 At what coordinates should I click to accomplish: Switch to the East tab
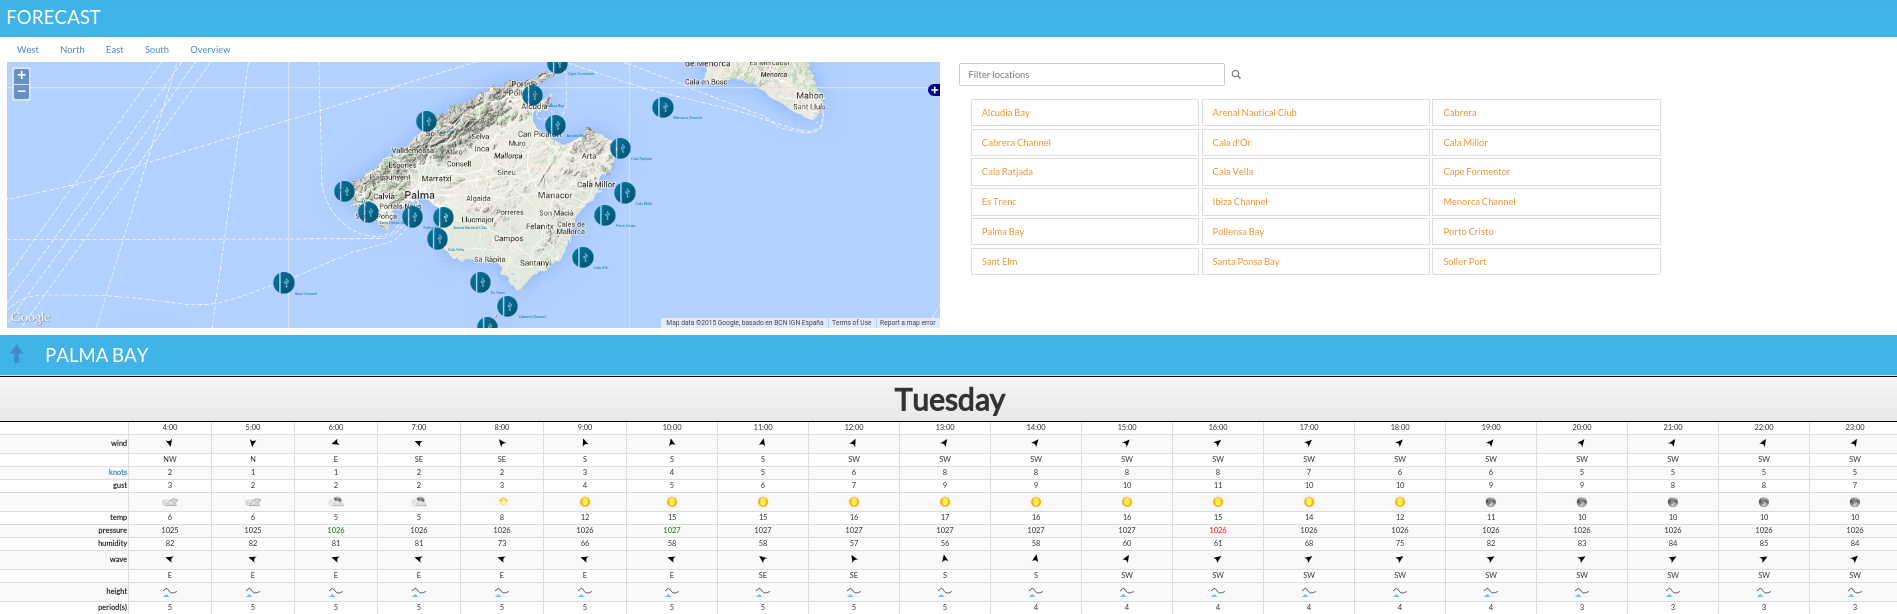coord(115,50)
